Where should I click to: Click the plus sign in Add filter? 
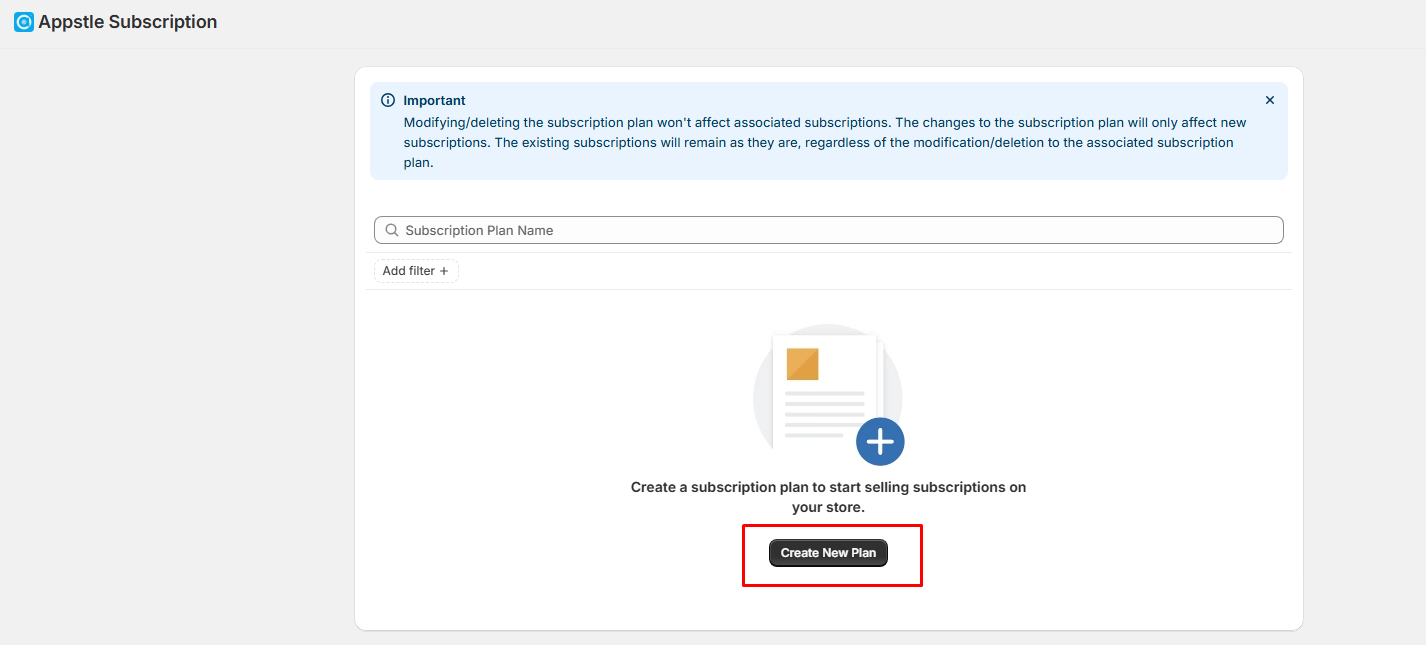point(444,271)
